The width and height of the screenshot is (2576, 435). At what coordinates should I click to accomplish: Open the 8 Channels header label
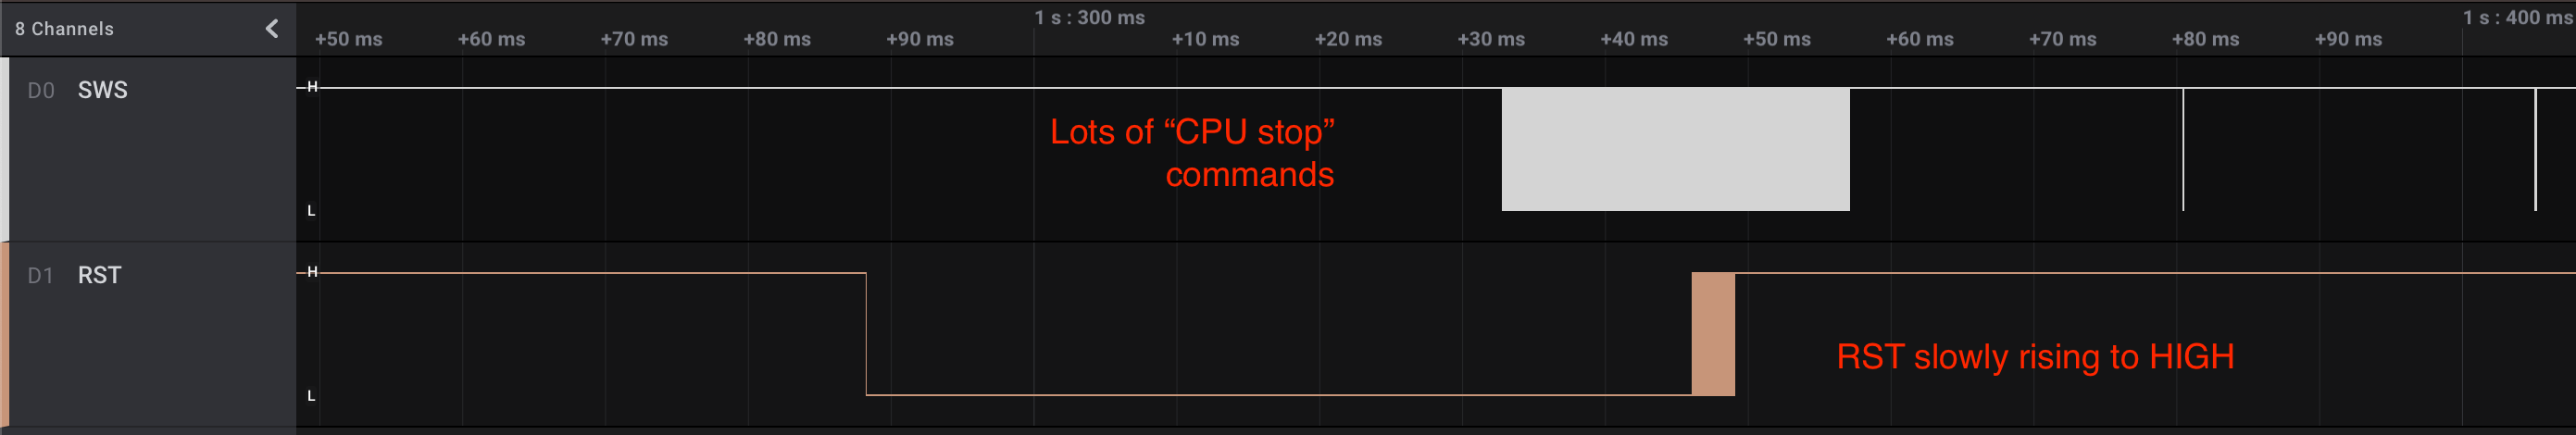[x=64, y=29]
